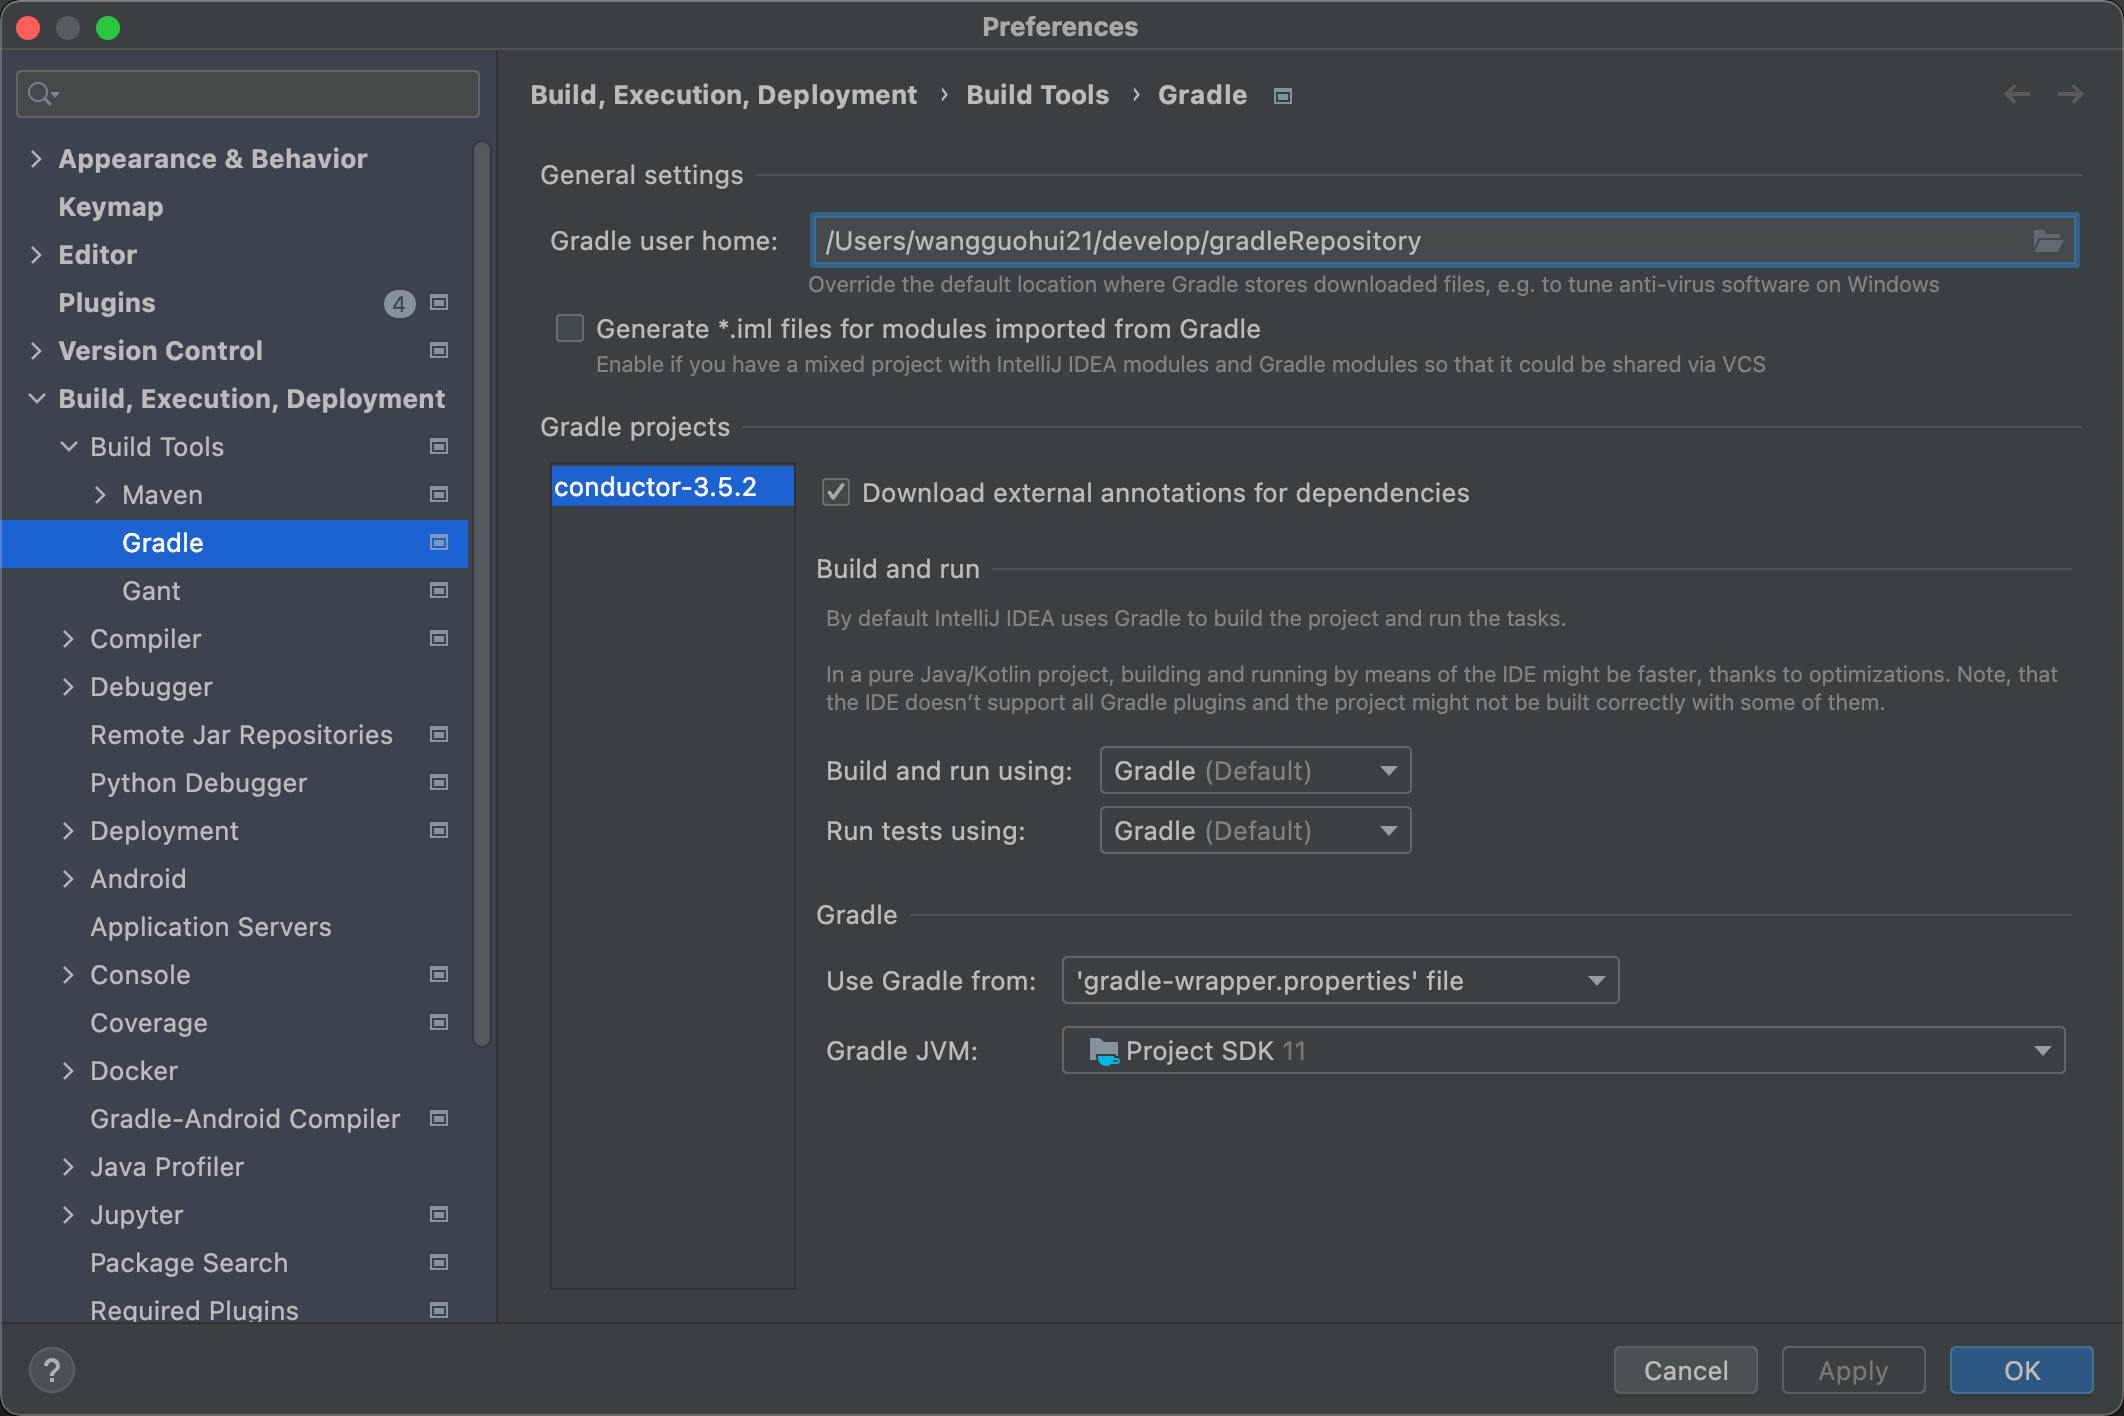Click the settings tree vertical scrollbar
This screenshot has height=1416, width=2124.
[482, 595]
